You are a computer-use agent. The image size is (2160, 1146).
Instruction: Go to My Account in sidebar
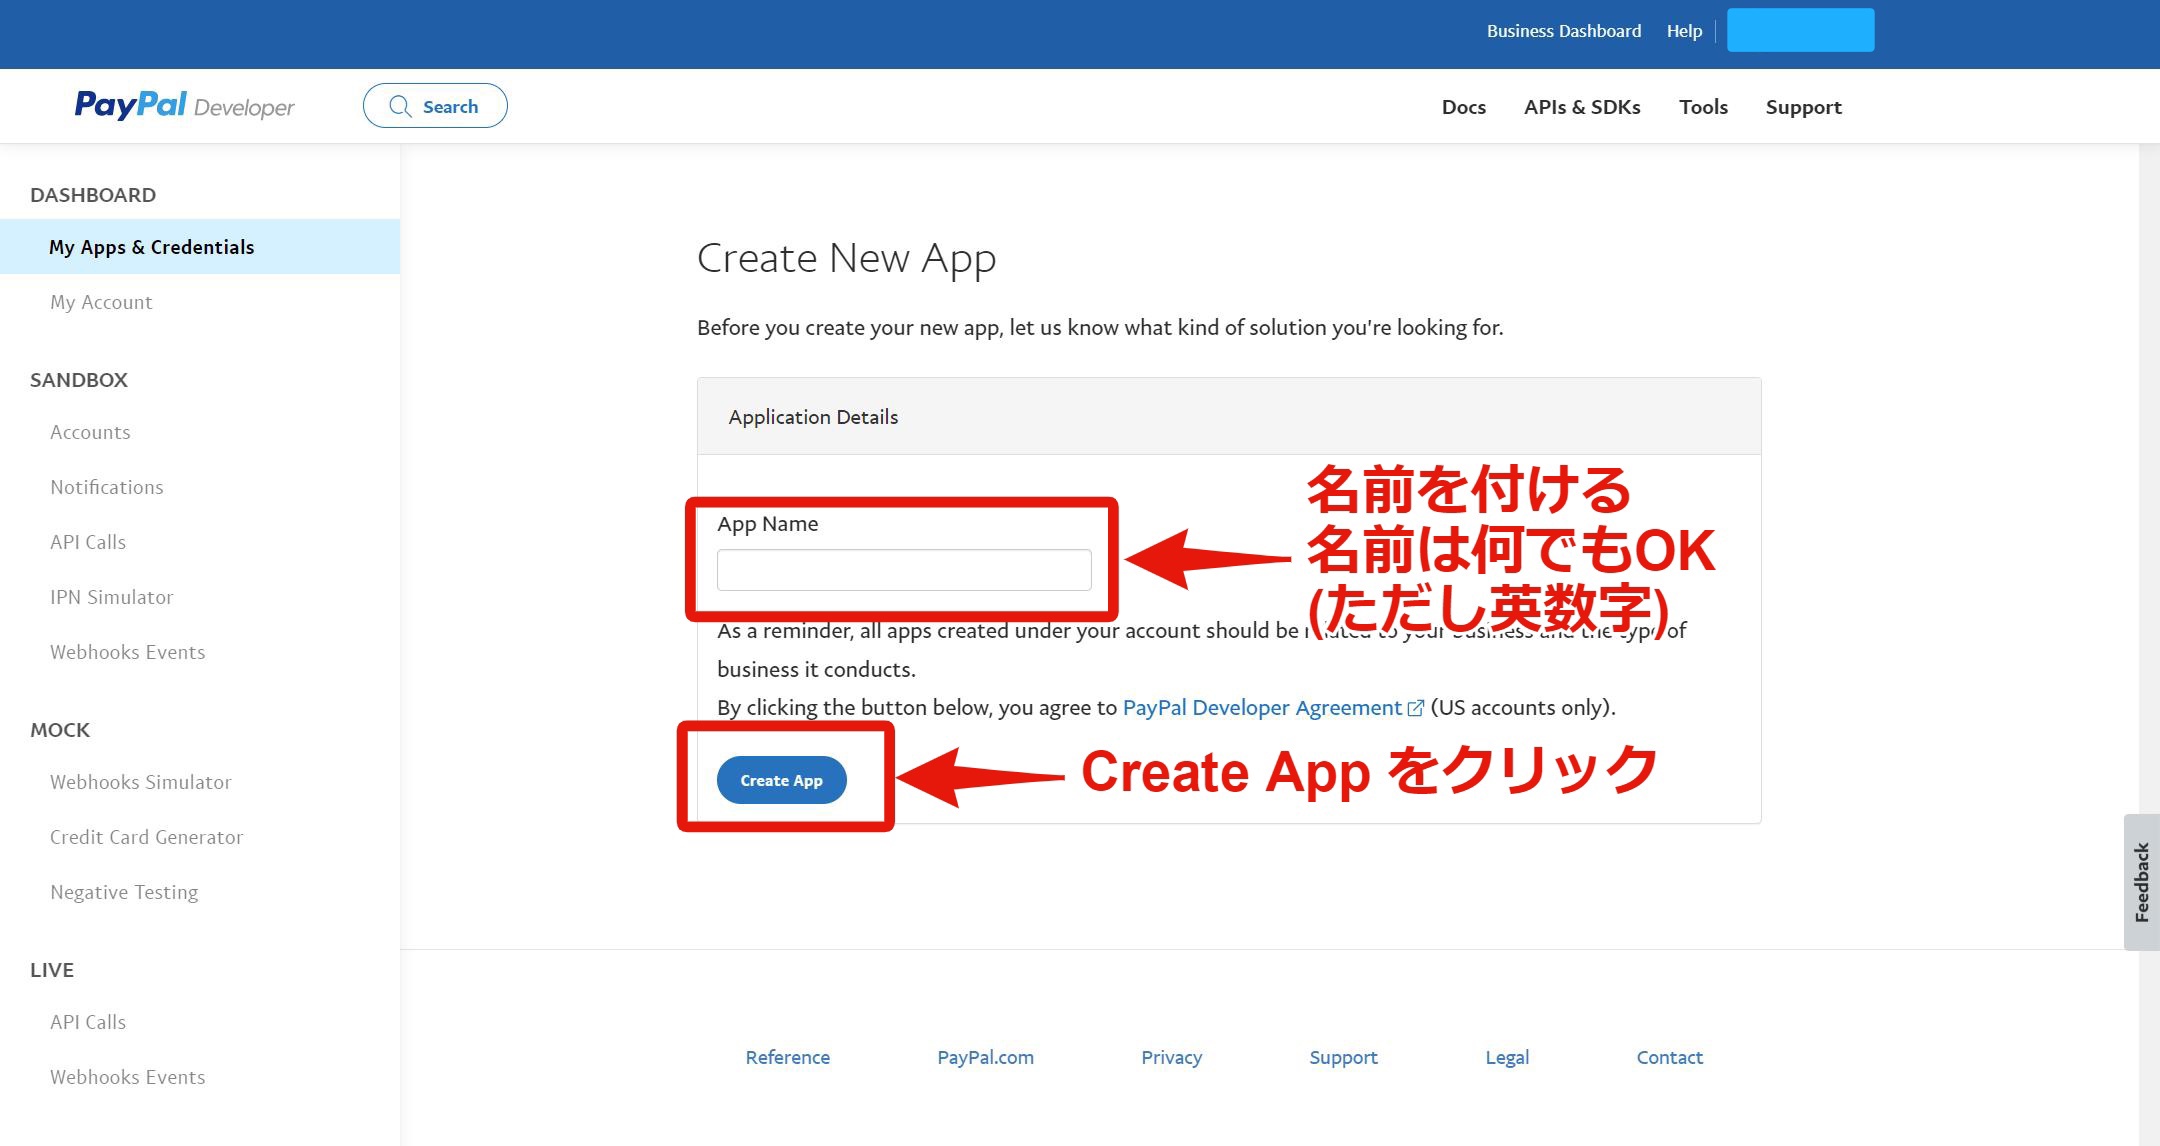coord(101,302)
